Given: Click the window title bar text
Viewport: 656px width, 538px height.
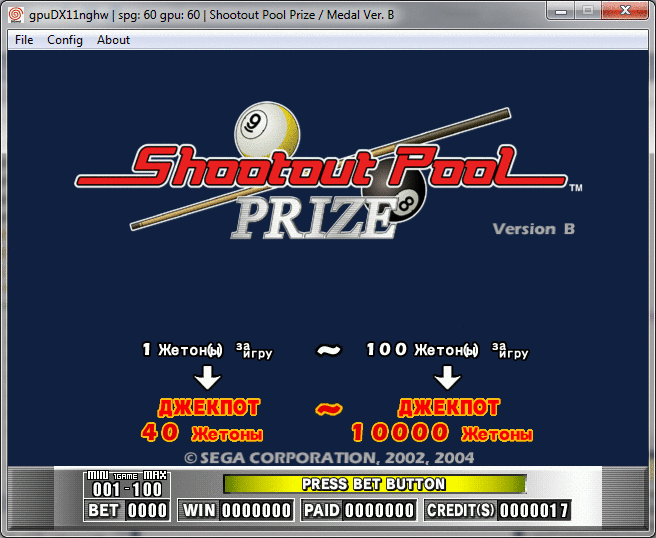Looking at the screenshot, I should [x=212, y=15].
